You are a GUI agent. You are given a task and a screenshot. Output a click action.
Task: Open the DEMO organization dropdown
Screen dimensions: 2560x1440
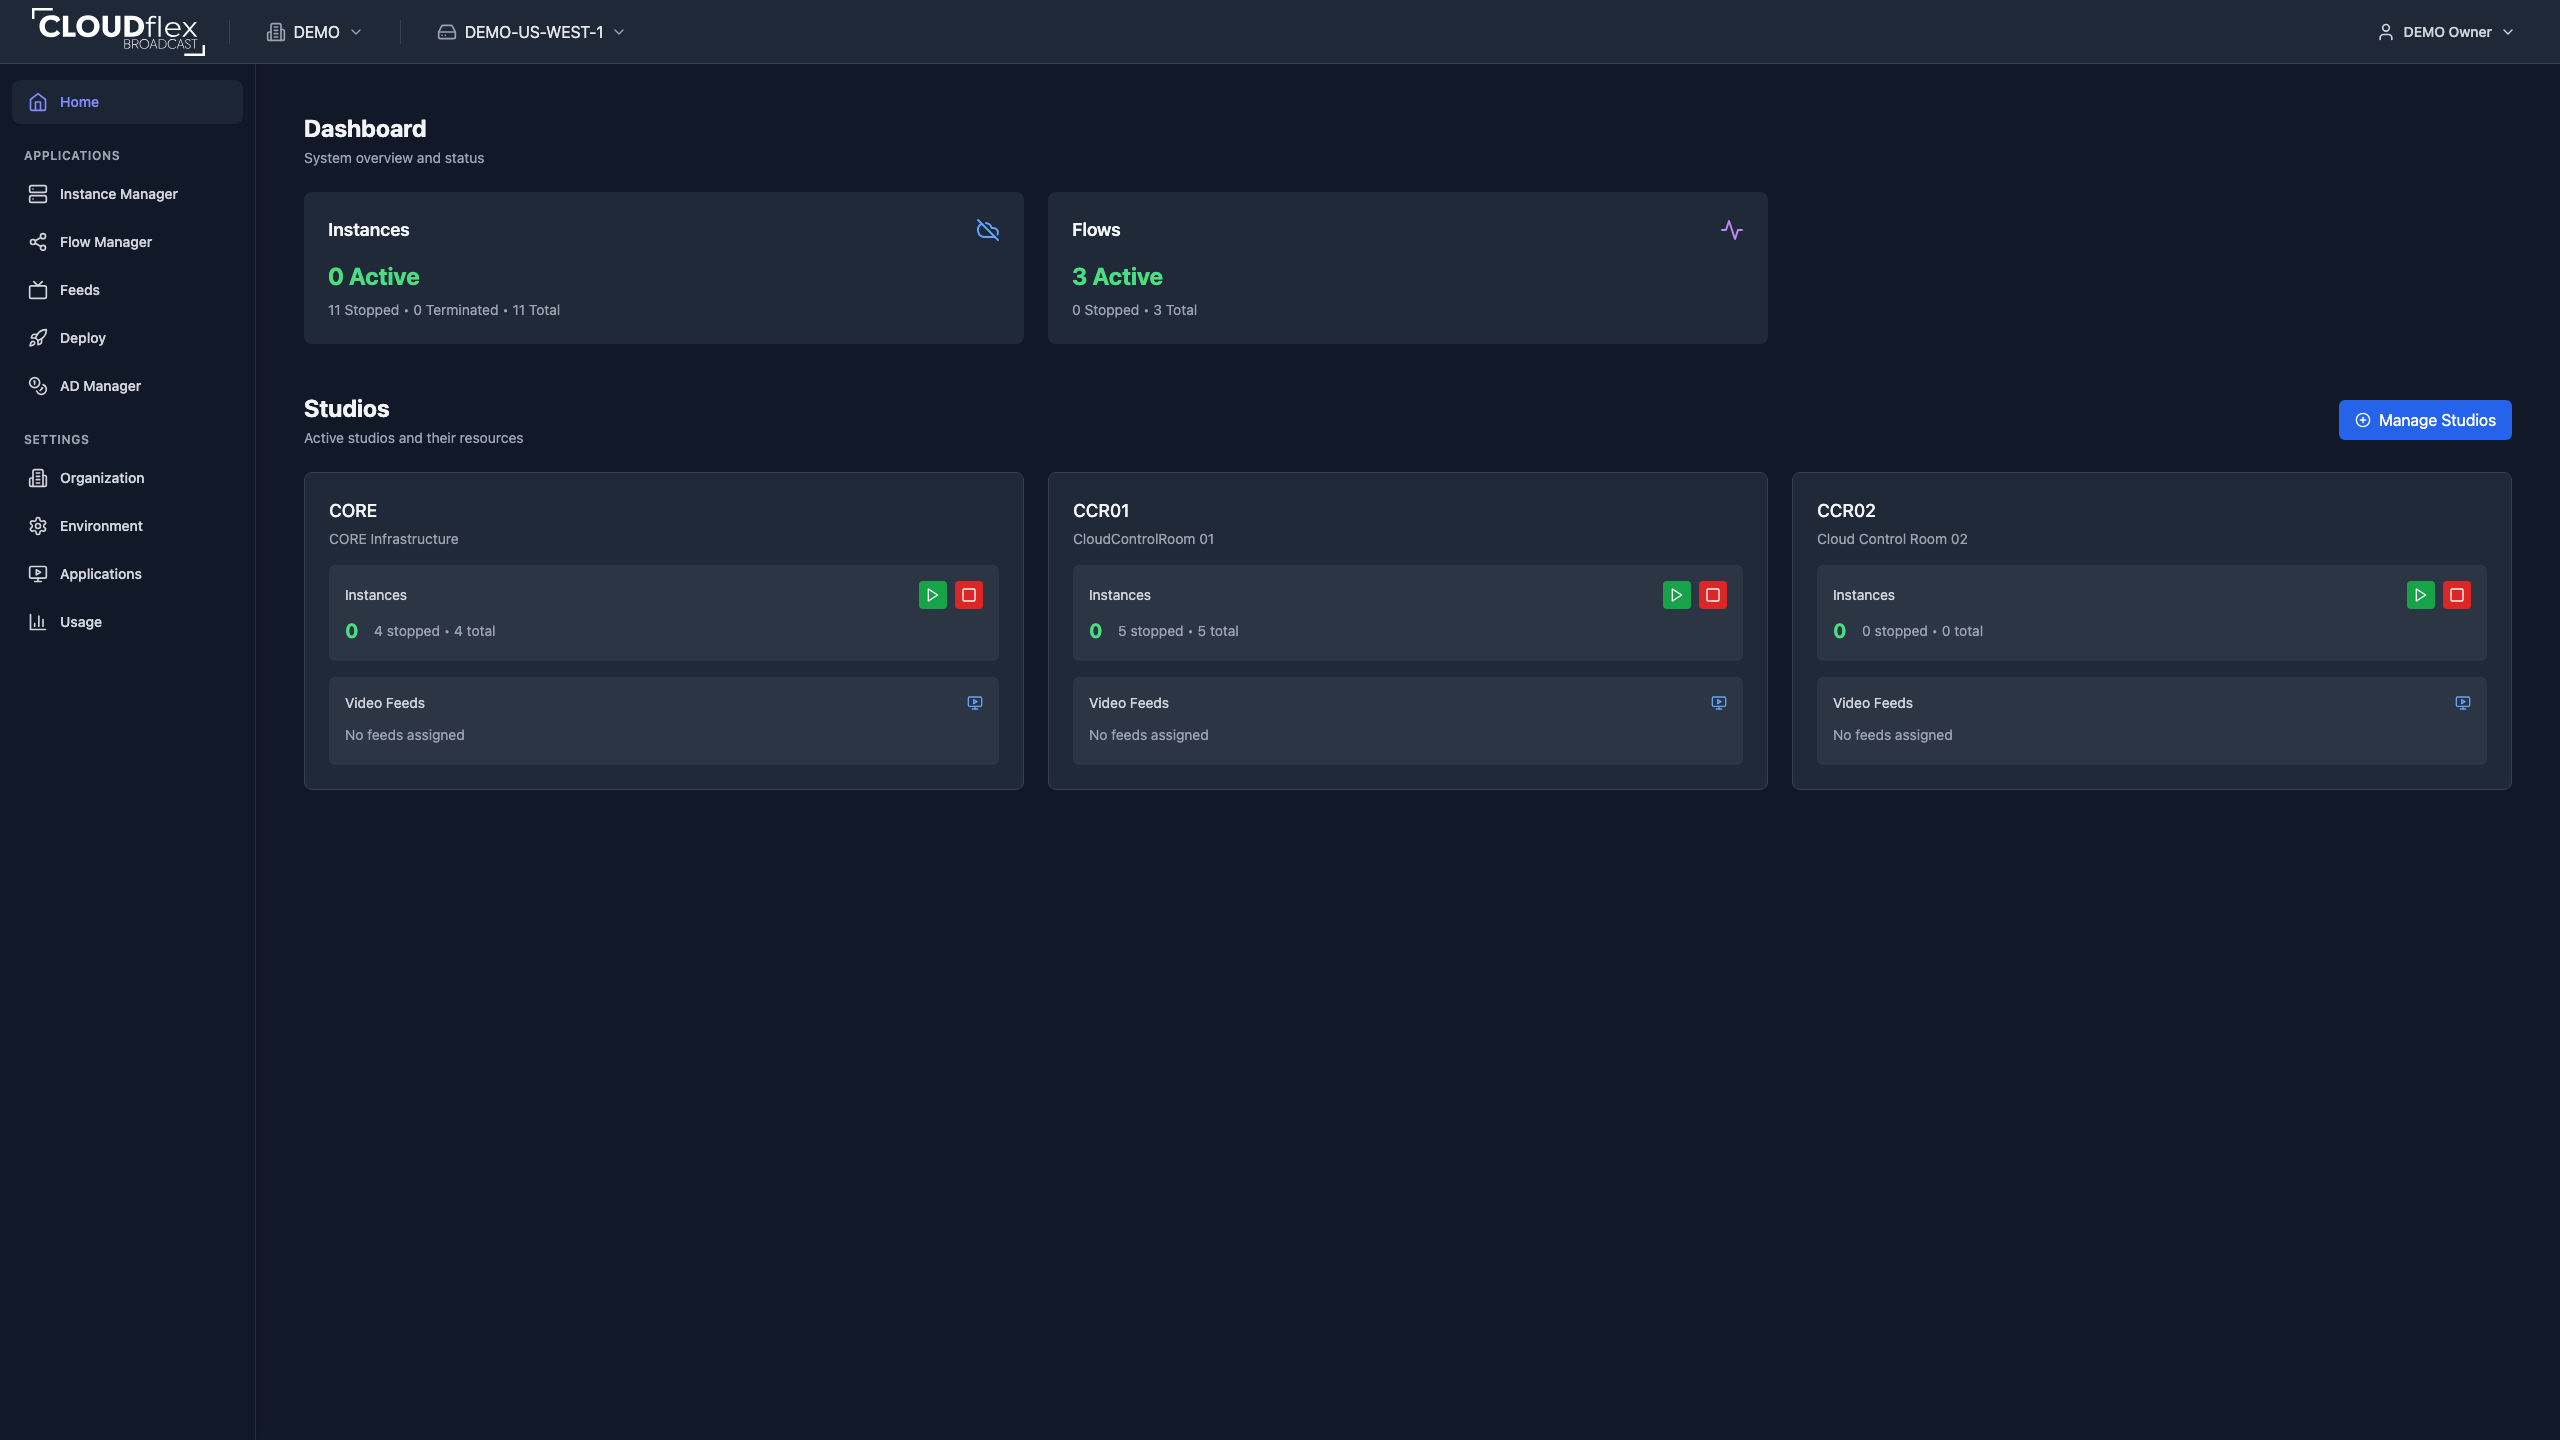pyautogui.click(x=314, y=32)
